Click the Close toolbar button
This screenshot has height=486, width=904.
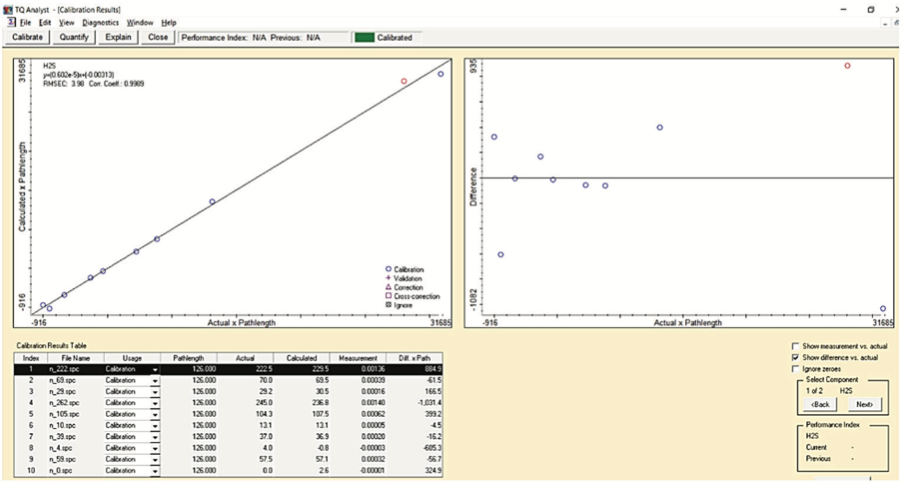(157, 37)
